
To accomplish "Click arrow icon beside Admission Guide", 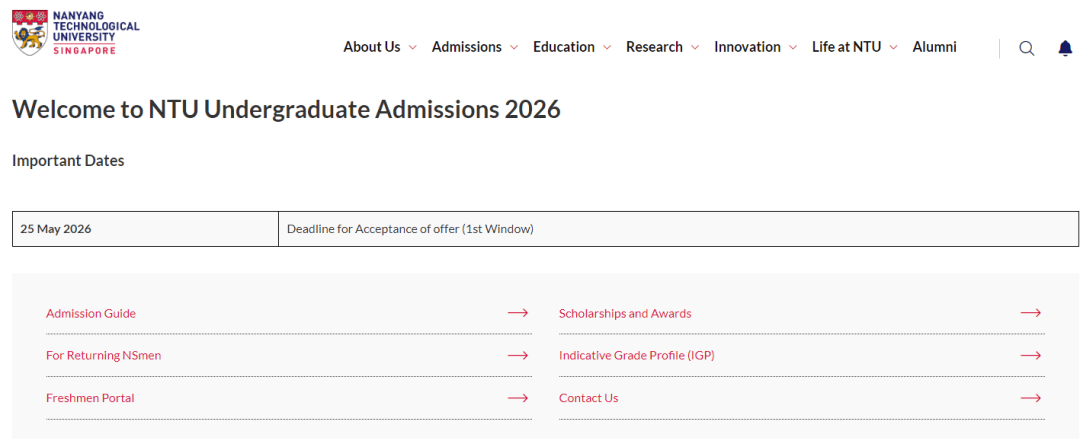I will [x=518, y=313].
